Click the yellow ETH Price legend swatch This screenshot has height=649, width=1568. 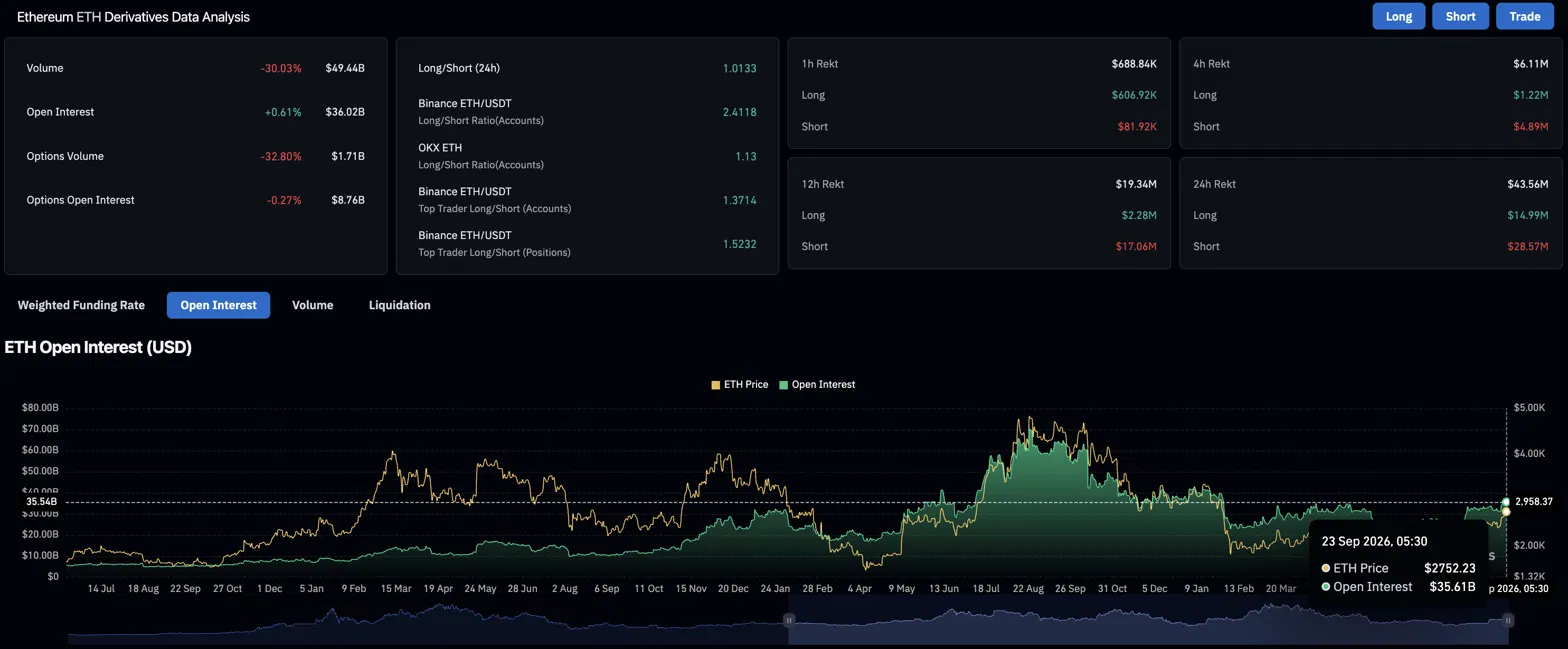715,384
